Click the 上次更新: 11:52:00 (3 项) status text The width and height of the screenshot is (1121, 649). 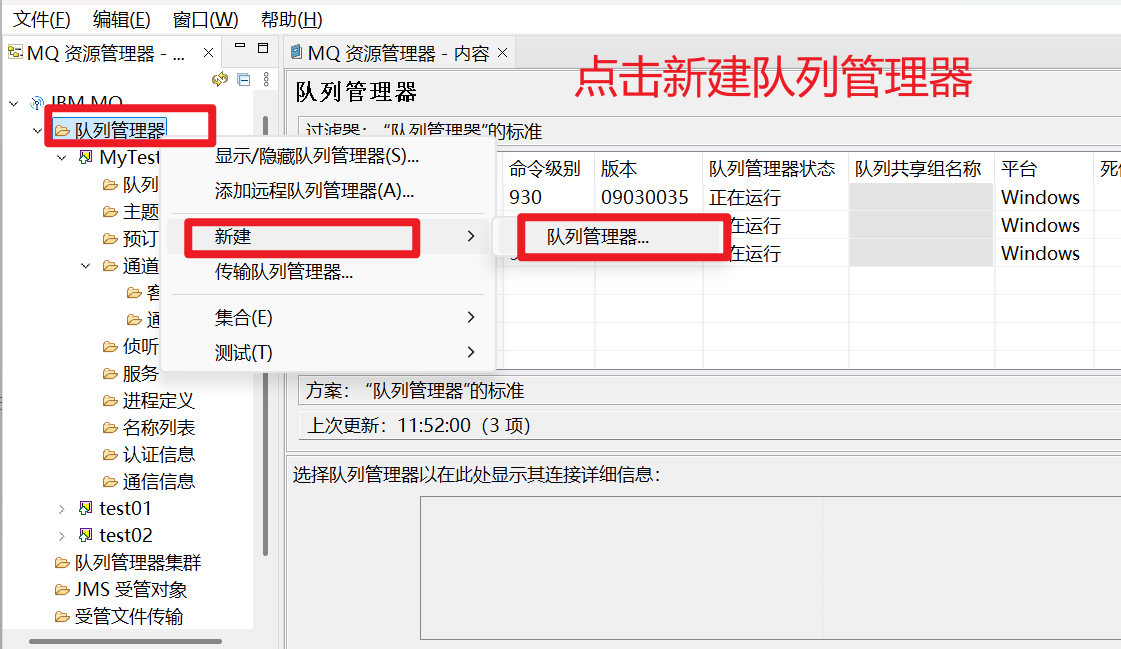[418, 425]
